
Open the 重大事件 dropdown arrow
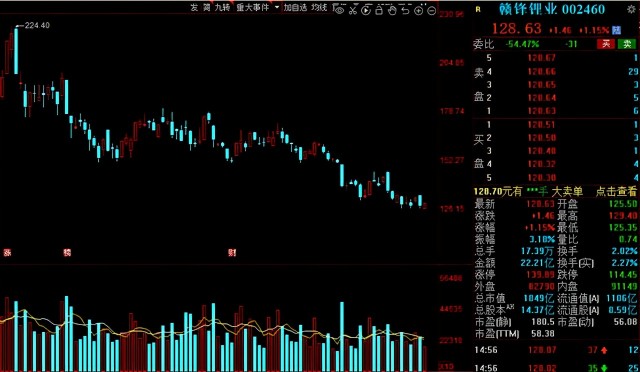pos(277,7)
